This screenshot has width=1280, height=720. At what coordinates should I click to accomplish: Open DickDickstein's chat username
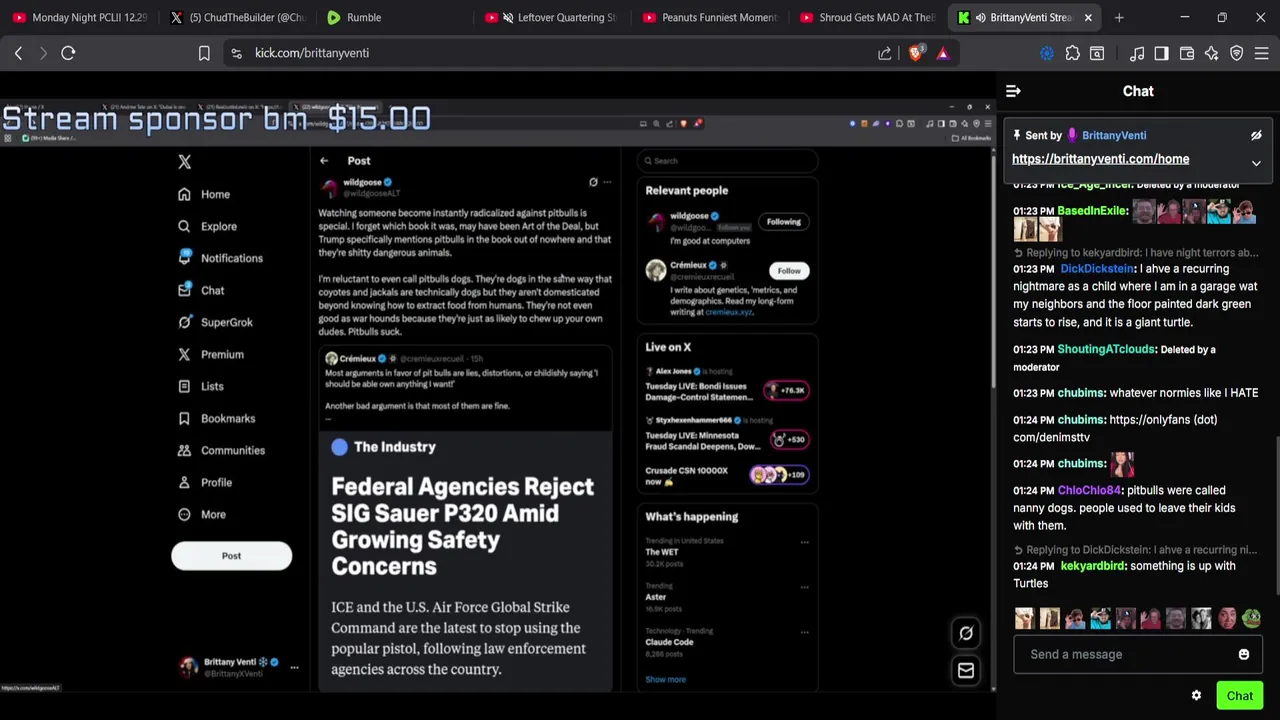(1098, 269)
